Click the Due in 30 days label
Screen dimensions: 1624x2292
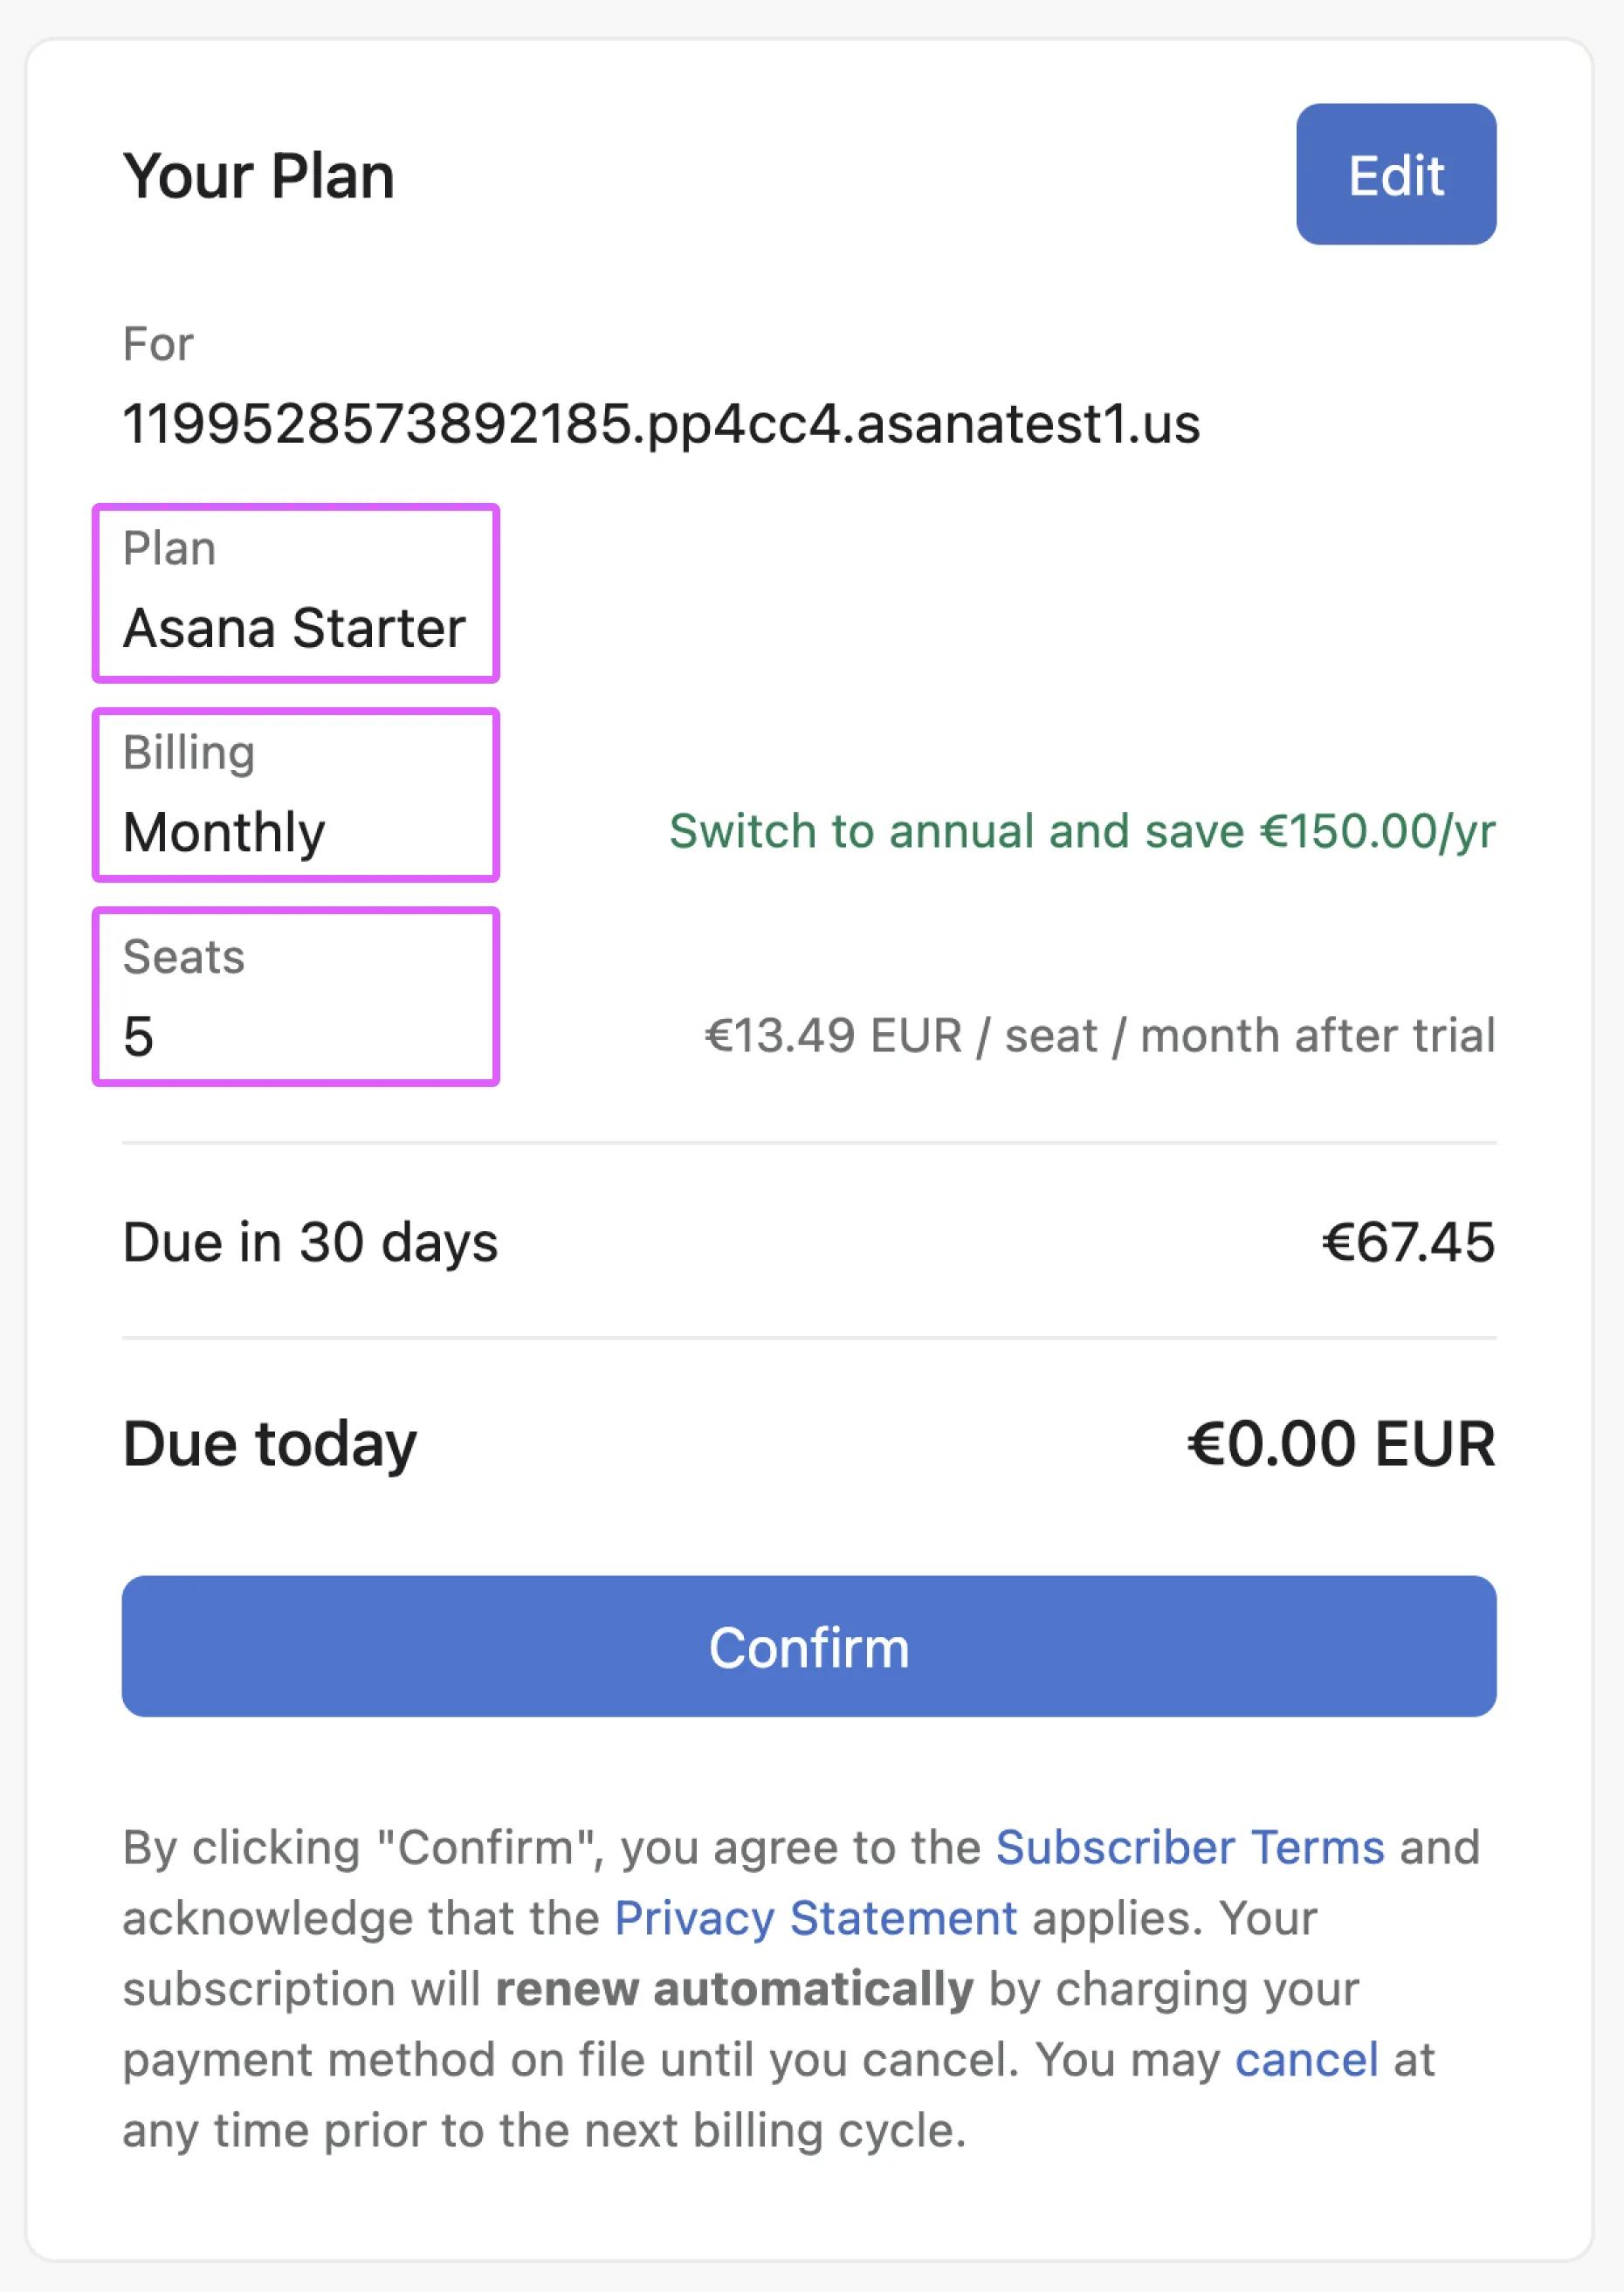(310, 1242)
